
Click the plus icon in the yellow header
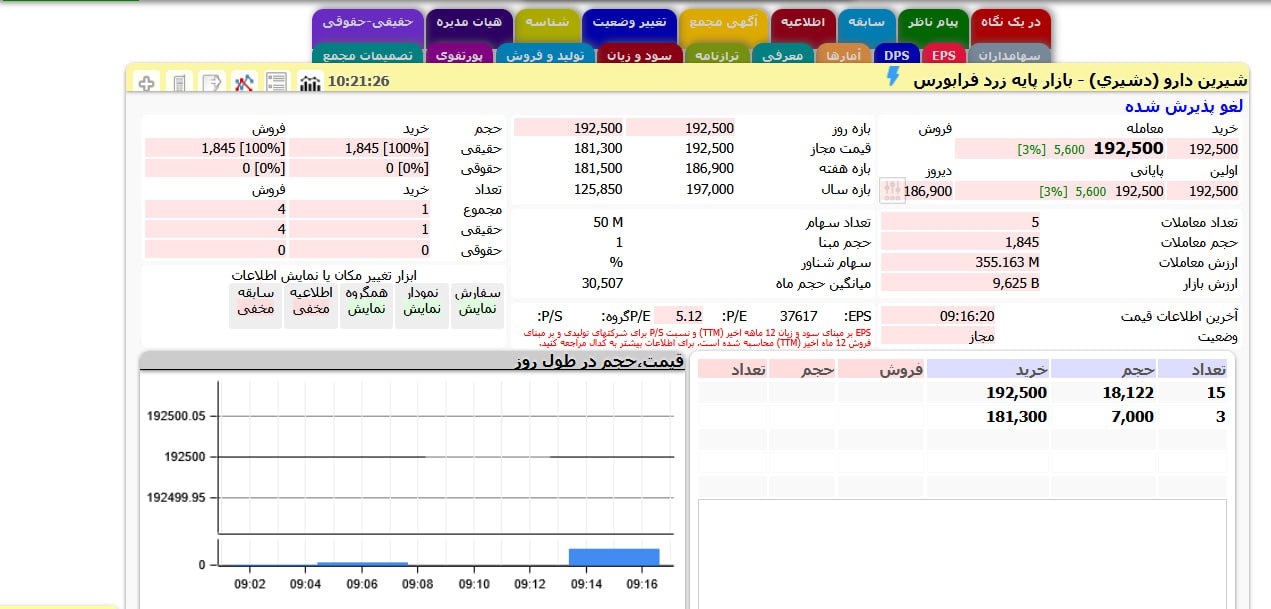[x=147, y=82]
